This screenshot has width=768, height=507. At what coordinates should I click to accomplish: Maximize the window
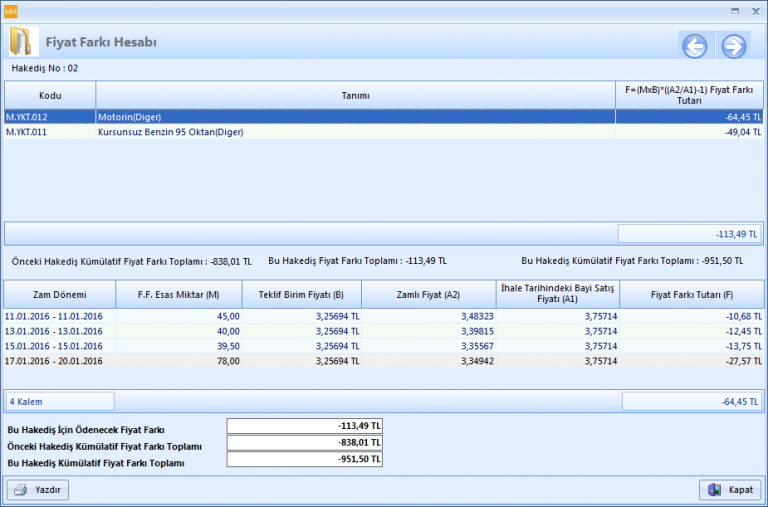pos(735,9)
